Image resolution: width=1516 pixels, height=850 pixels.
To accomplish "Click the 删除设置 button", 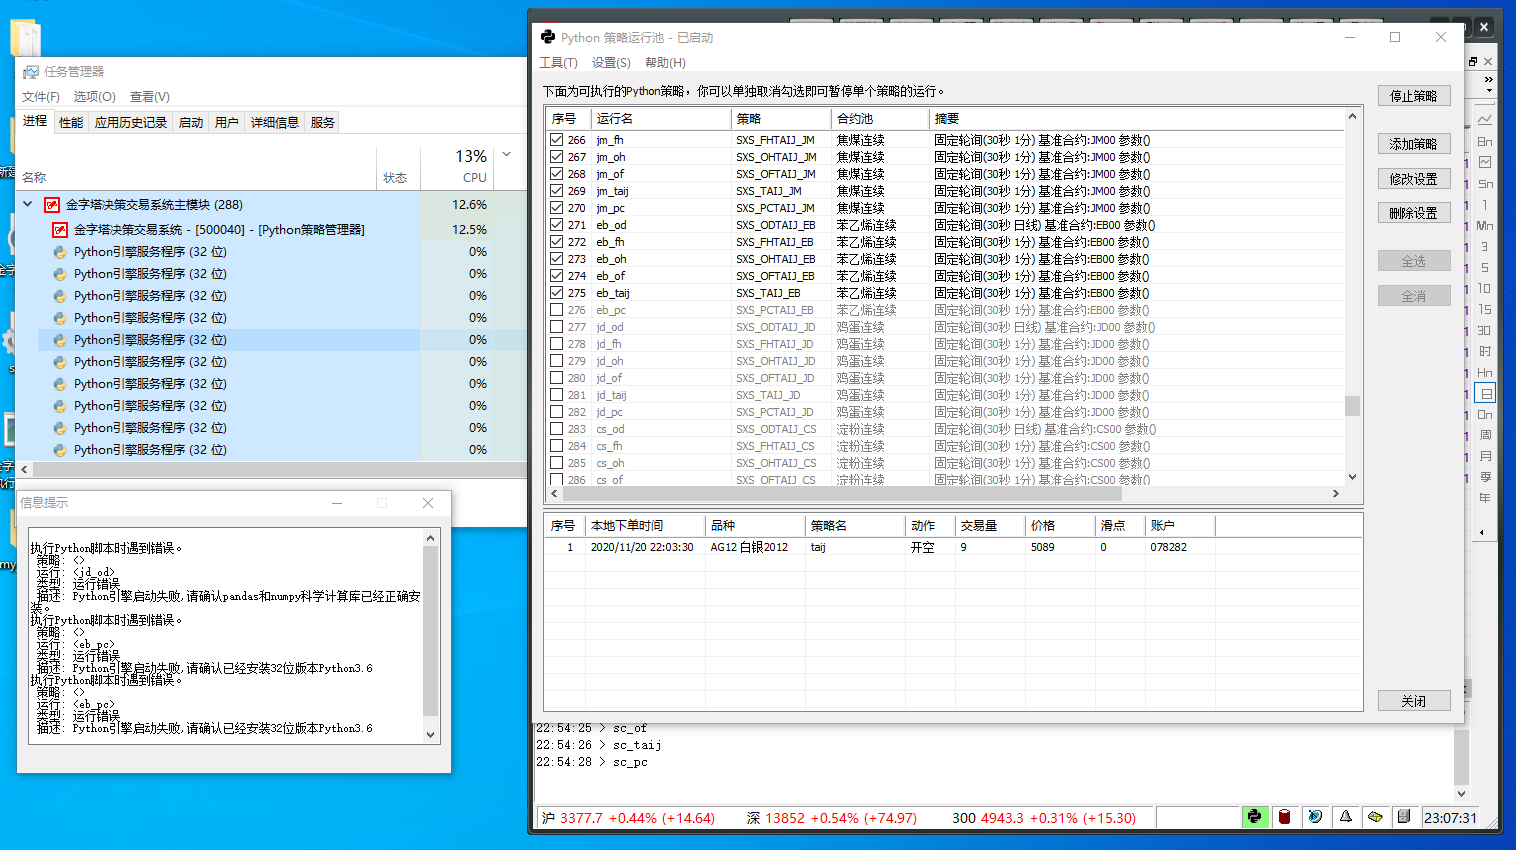I will pos(1414,213).
